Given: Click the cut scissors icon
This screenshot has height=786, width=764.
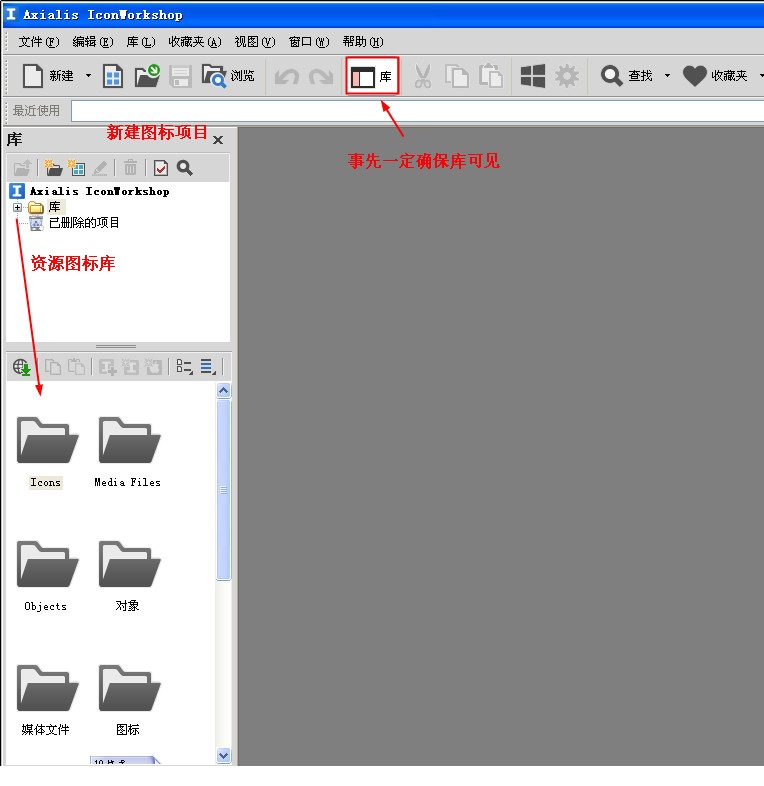Looking at the screenshot, I should coord(423,76).
